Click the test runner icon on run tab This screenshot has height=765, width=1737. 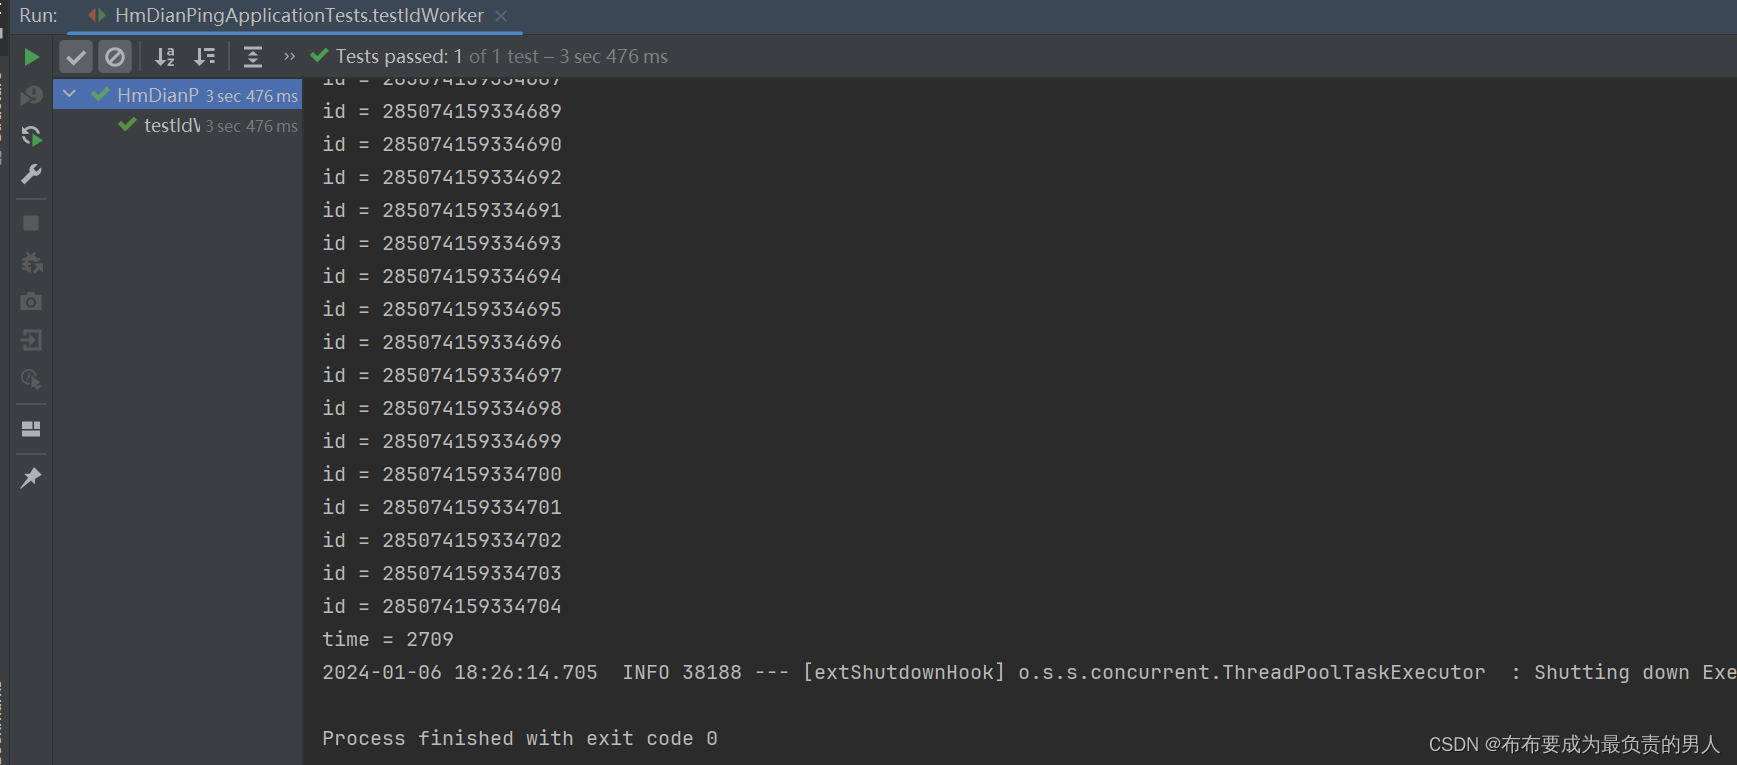click(96, 15)
